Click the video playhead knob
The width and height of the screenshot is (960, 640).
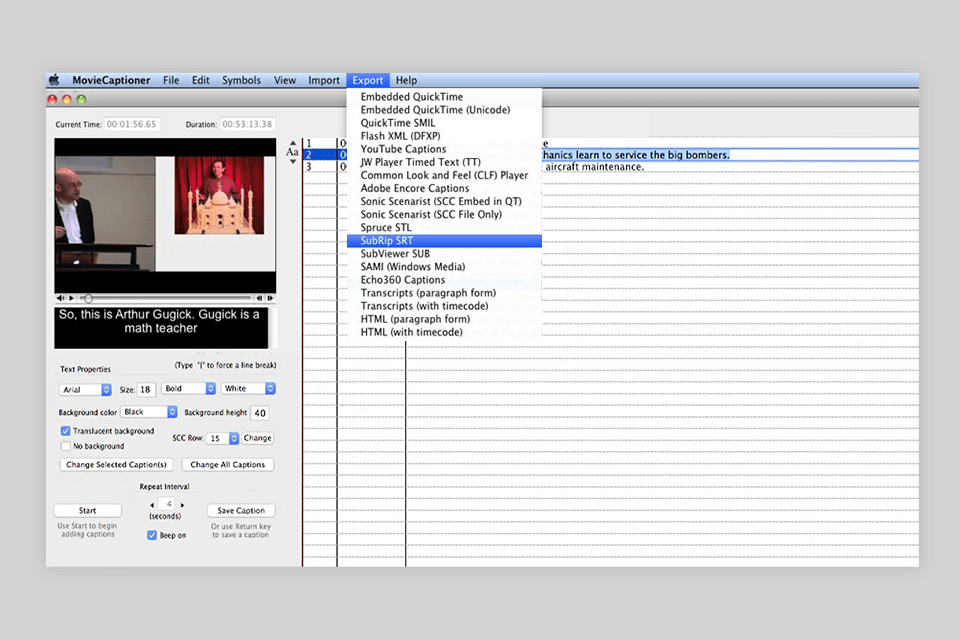tap(88, 298)
